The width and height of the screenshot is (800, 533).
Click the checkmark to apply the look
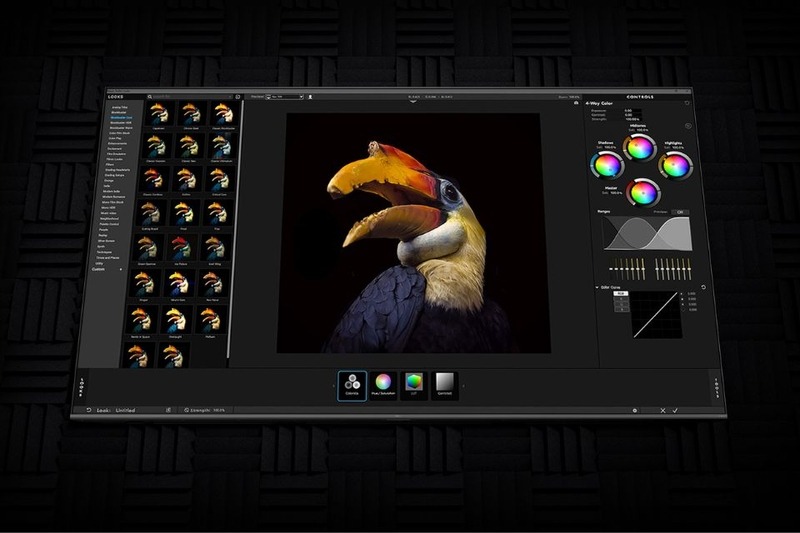[676, 411]
